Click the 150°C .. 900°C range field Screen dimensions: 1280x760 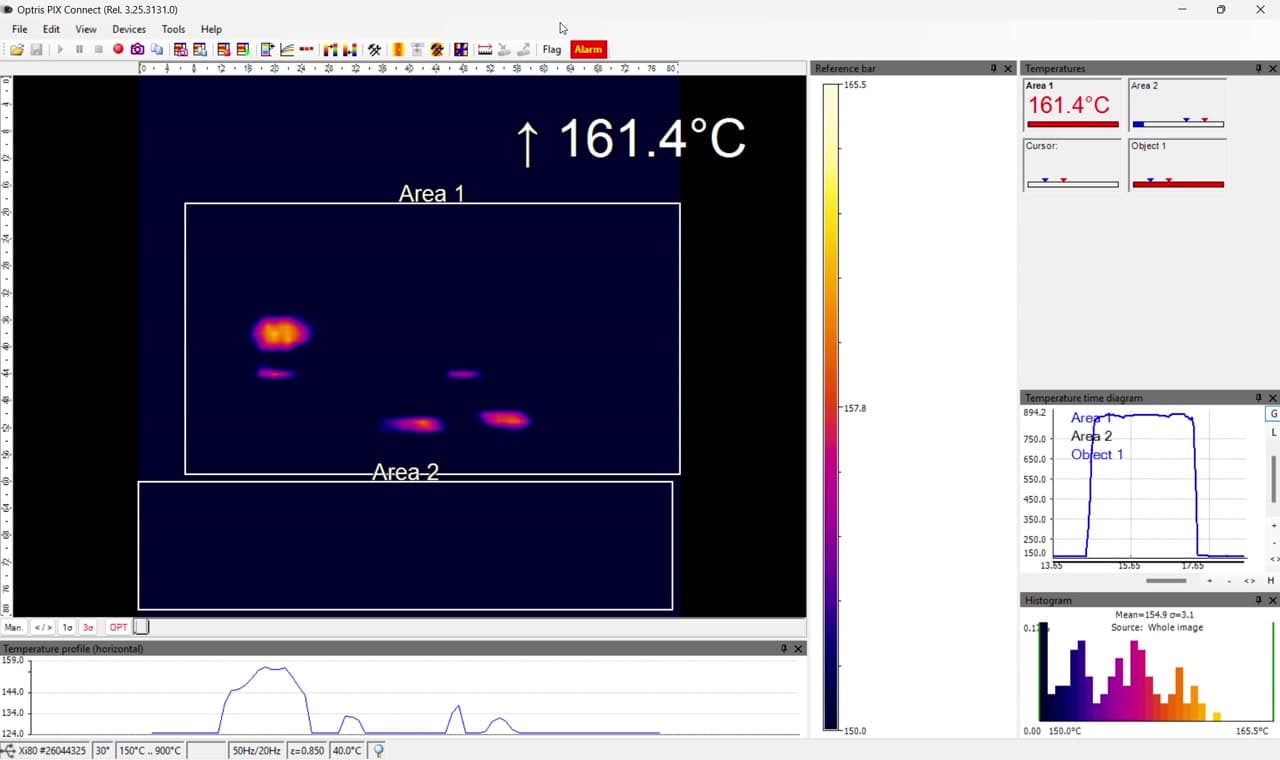click(150, 750)
